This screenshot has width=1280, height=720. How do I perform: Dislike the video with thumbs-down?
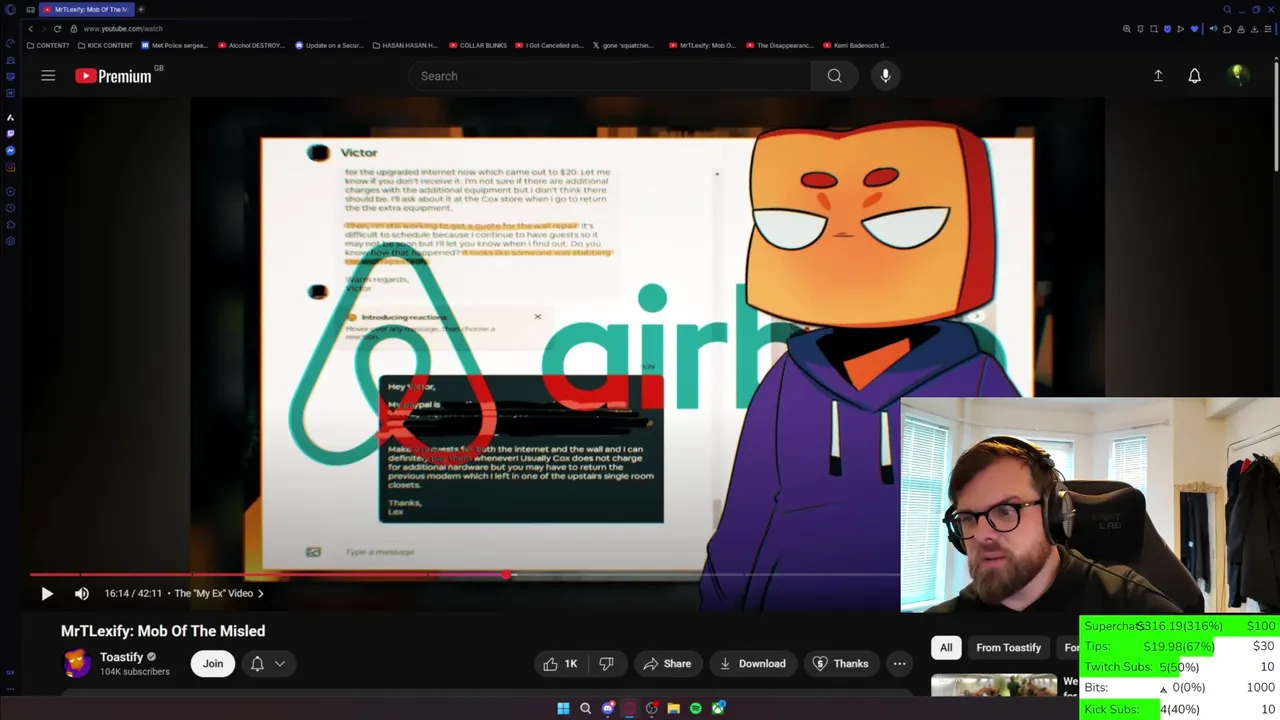point(606,664)
